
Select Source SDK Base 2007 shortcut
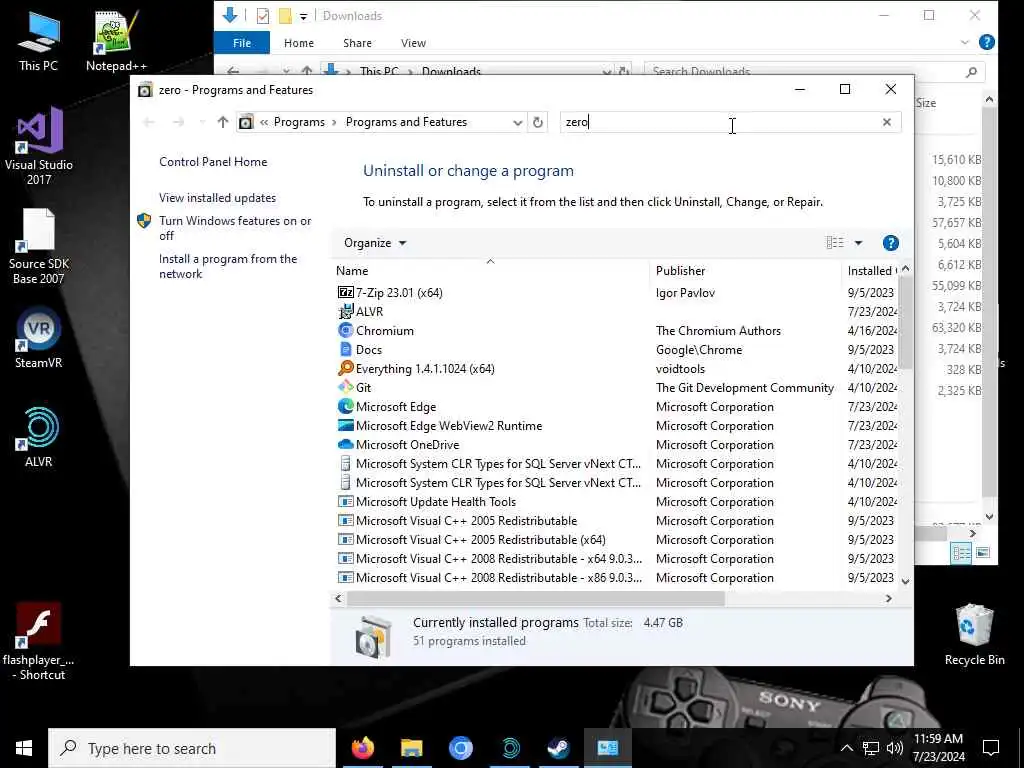39,247
